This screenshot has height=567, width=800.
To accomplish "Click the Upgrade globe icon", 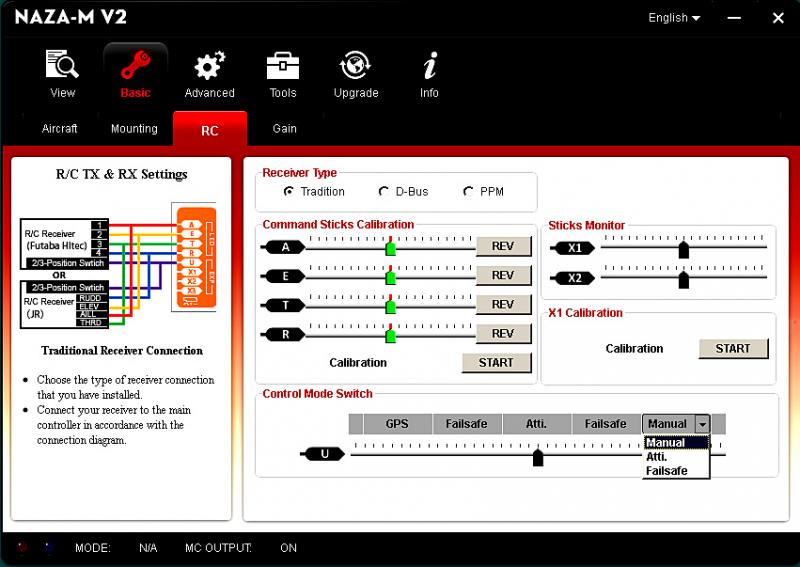I will [356, 66].
